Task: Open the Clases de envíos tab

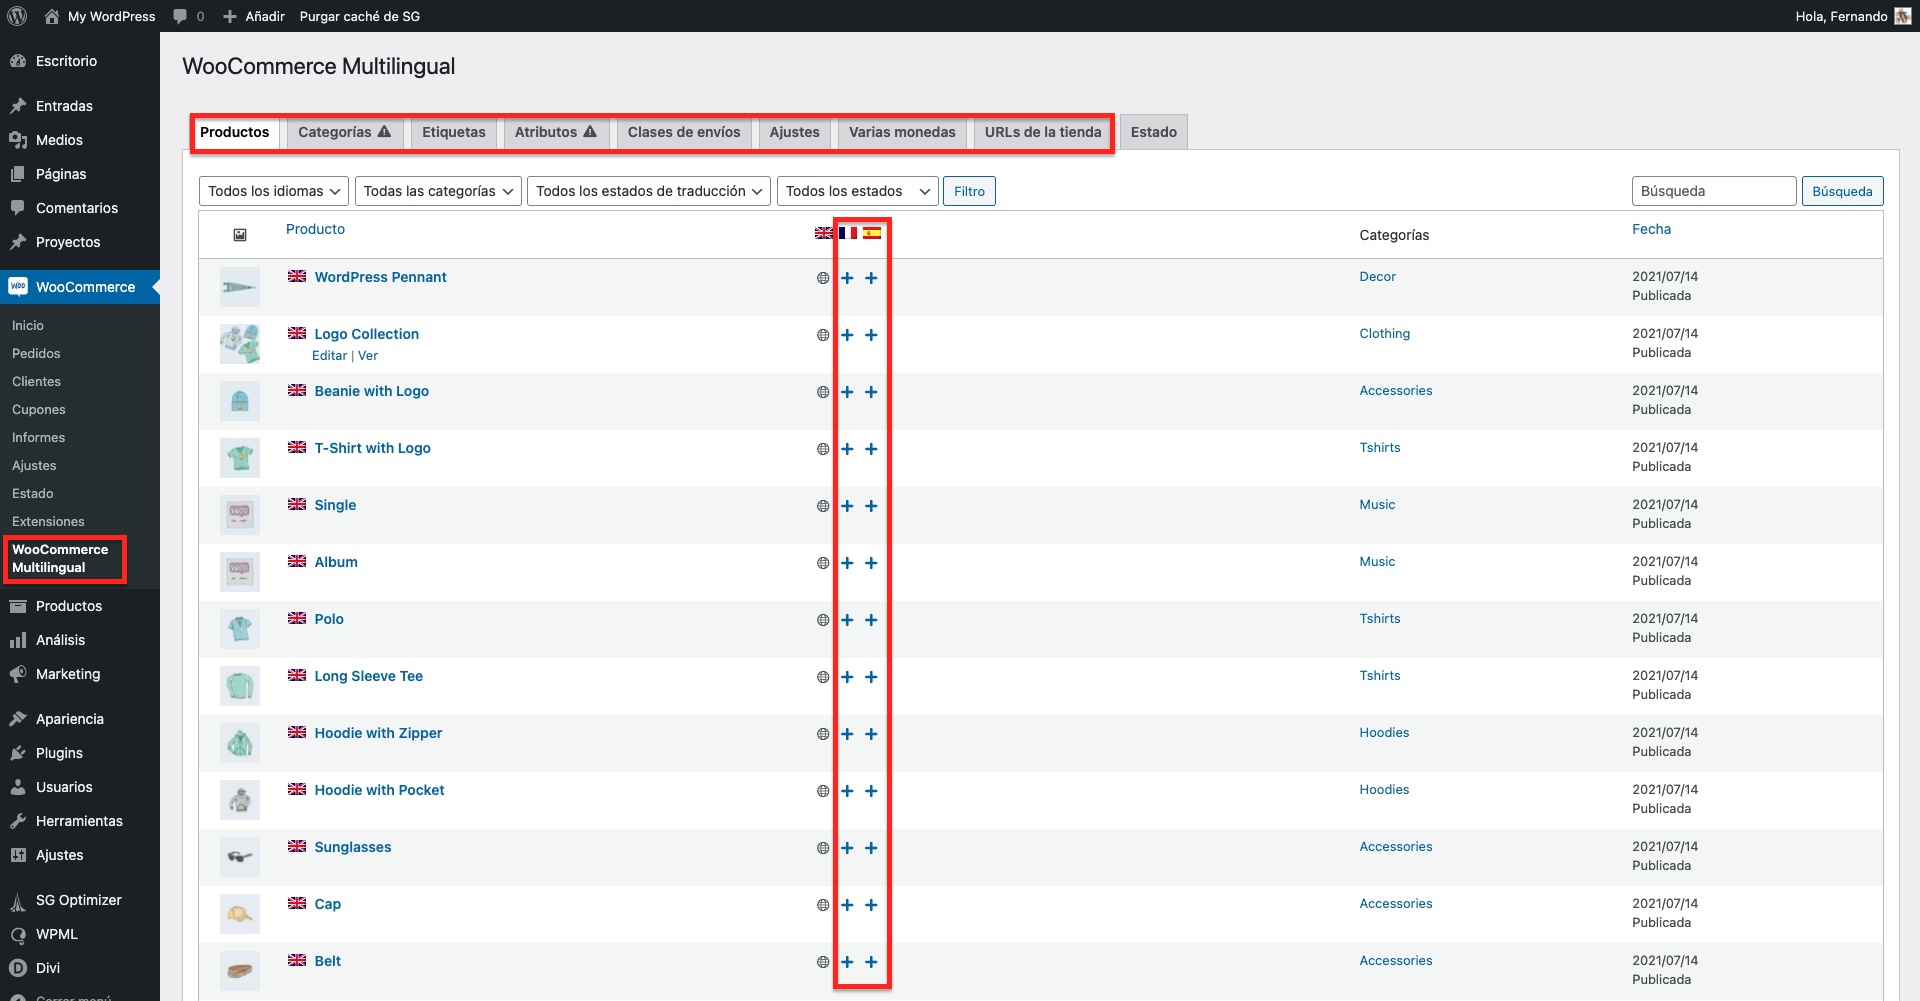Action: 683,132
